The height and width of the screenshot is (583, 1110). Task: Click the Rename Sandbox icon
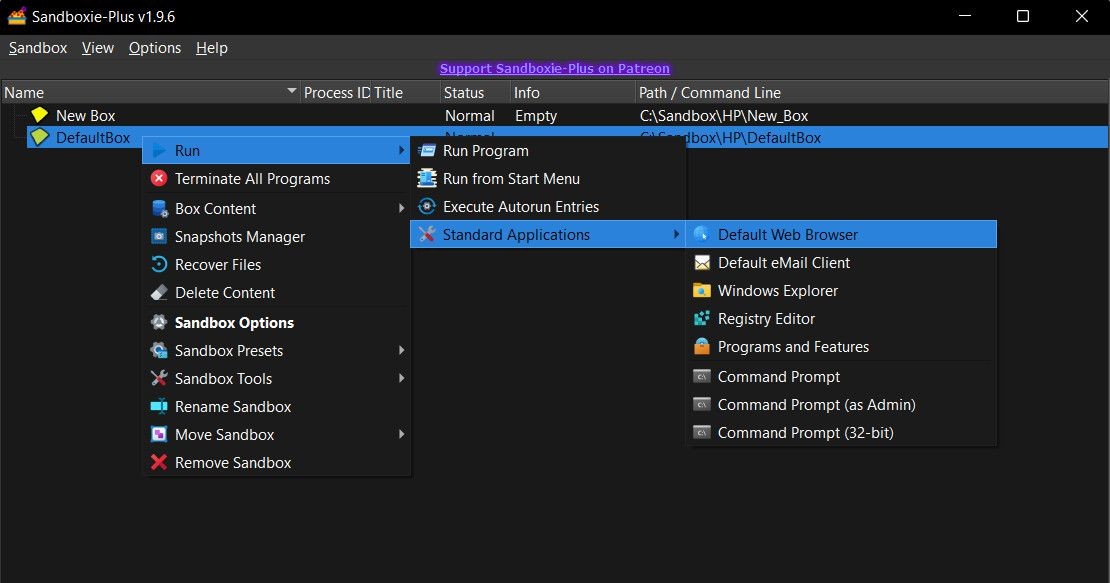click(x=159, y=406)
